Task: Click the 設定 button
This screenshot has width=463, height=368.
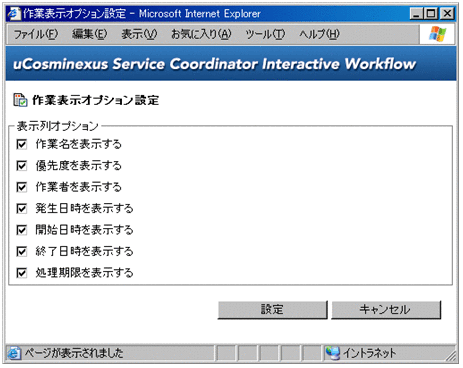Action: point(272,310)
